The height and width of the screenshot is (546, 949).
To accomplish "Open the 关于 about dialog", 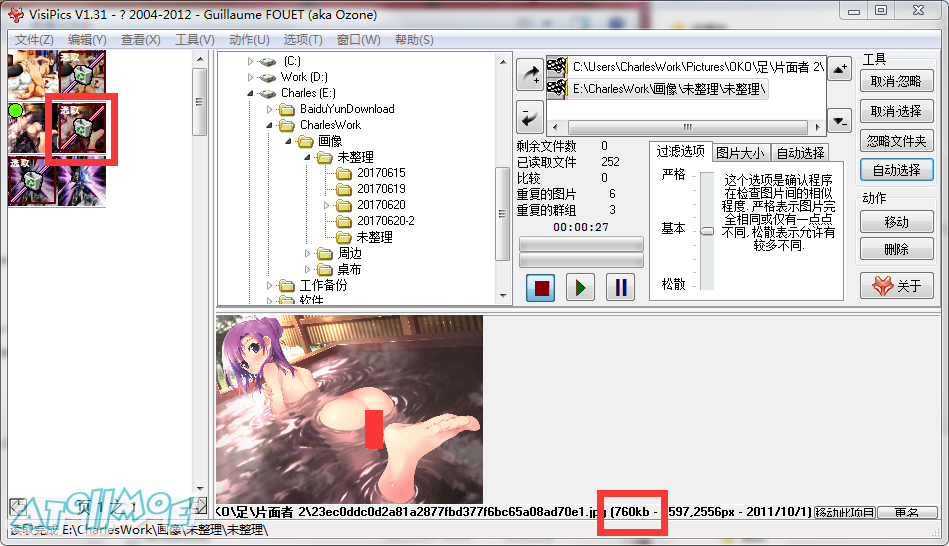I will pyautogui.click(x=896, y=286).
